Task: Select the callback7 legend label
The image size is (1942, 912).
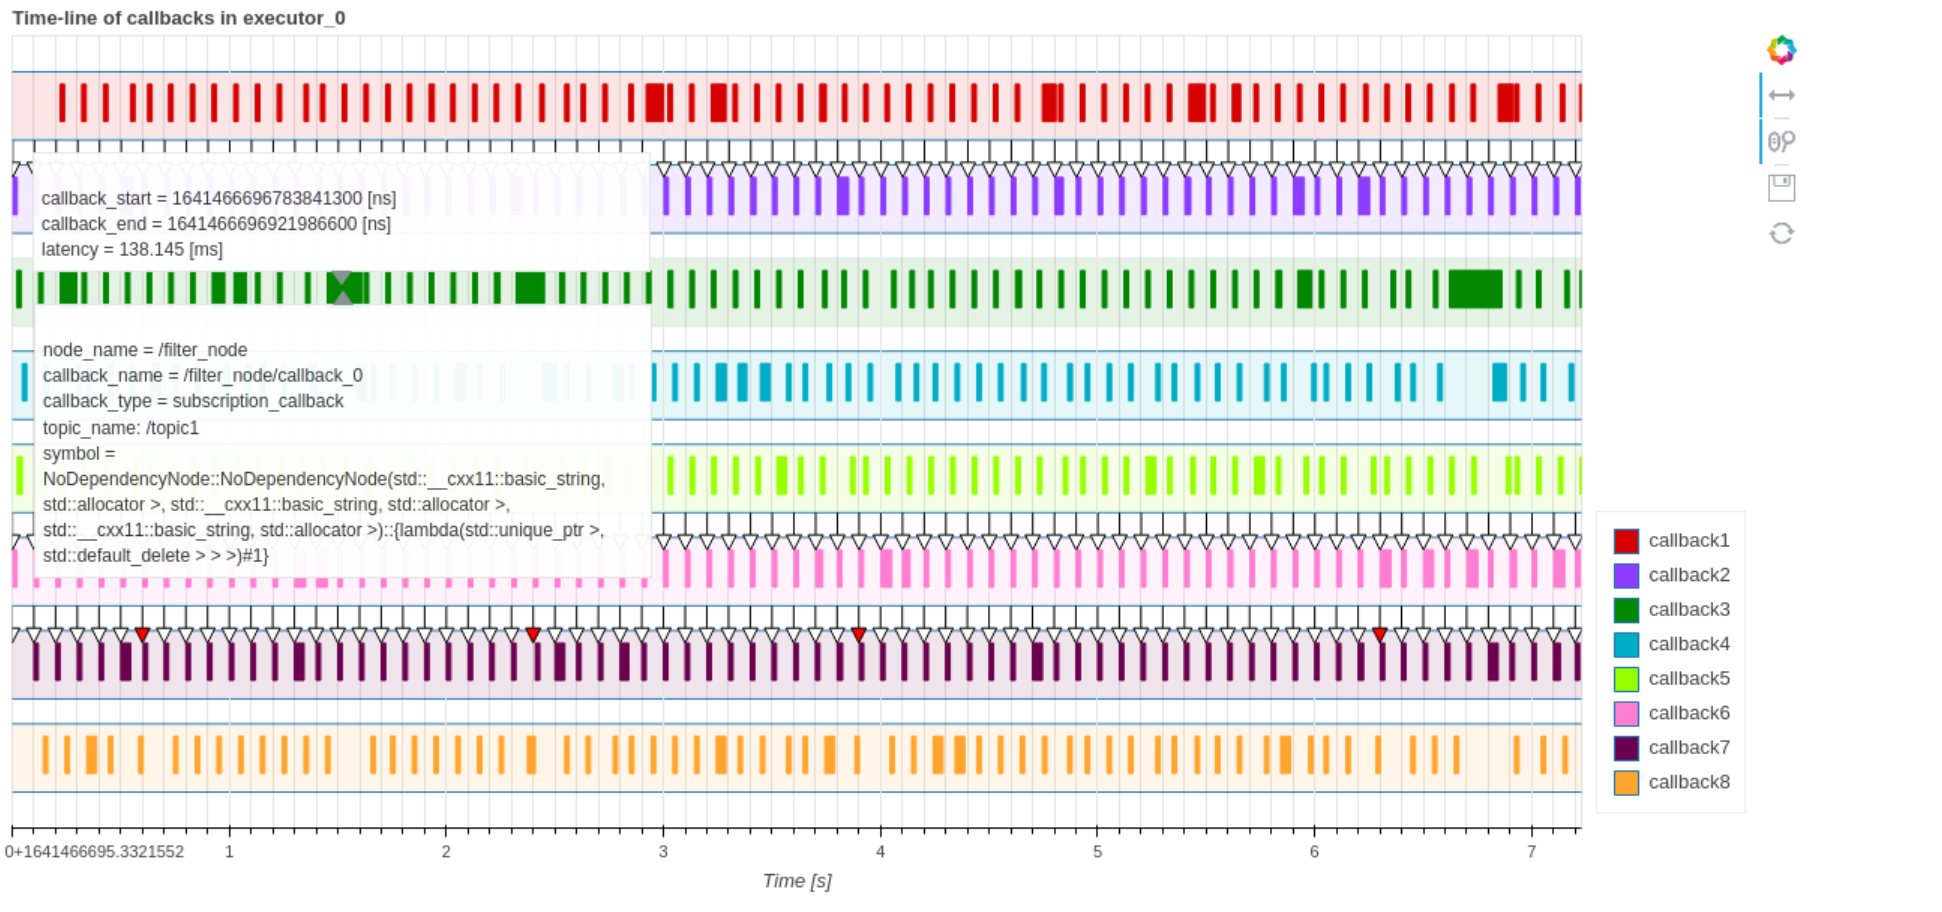Action: (x=1689, y=747)
